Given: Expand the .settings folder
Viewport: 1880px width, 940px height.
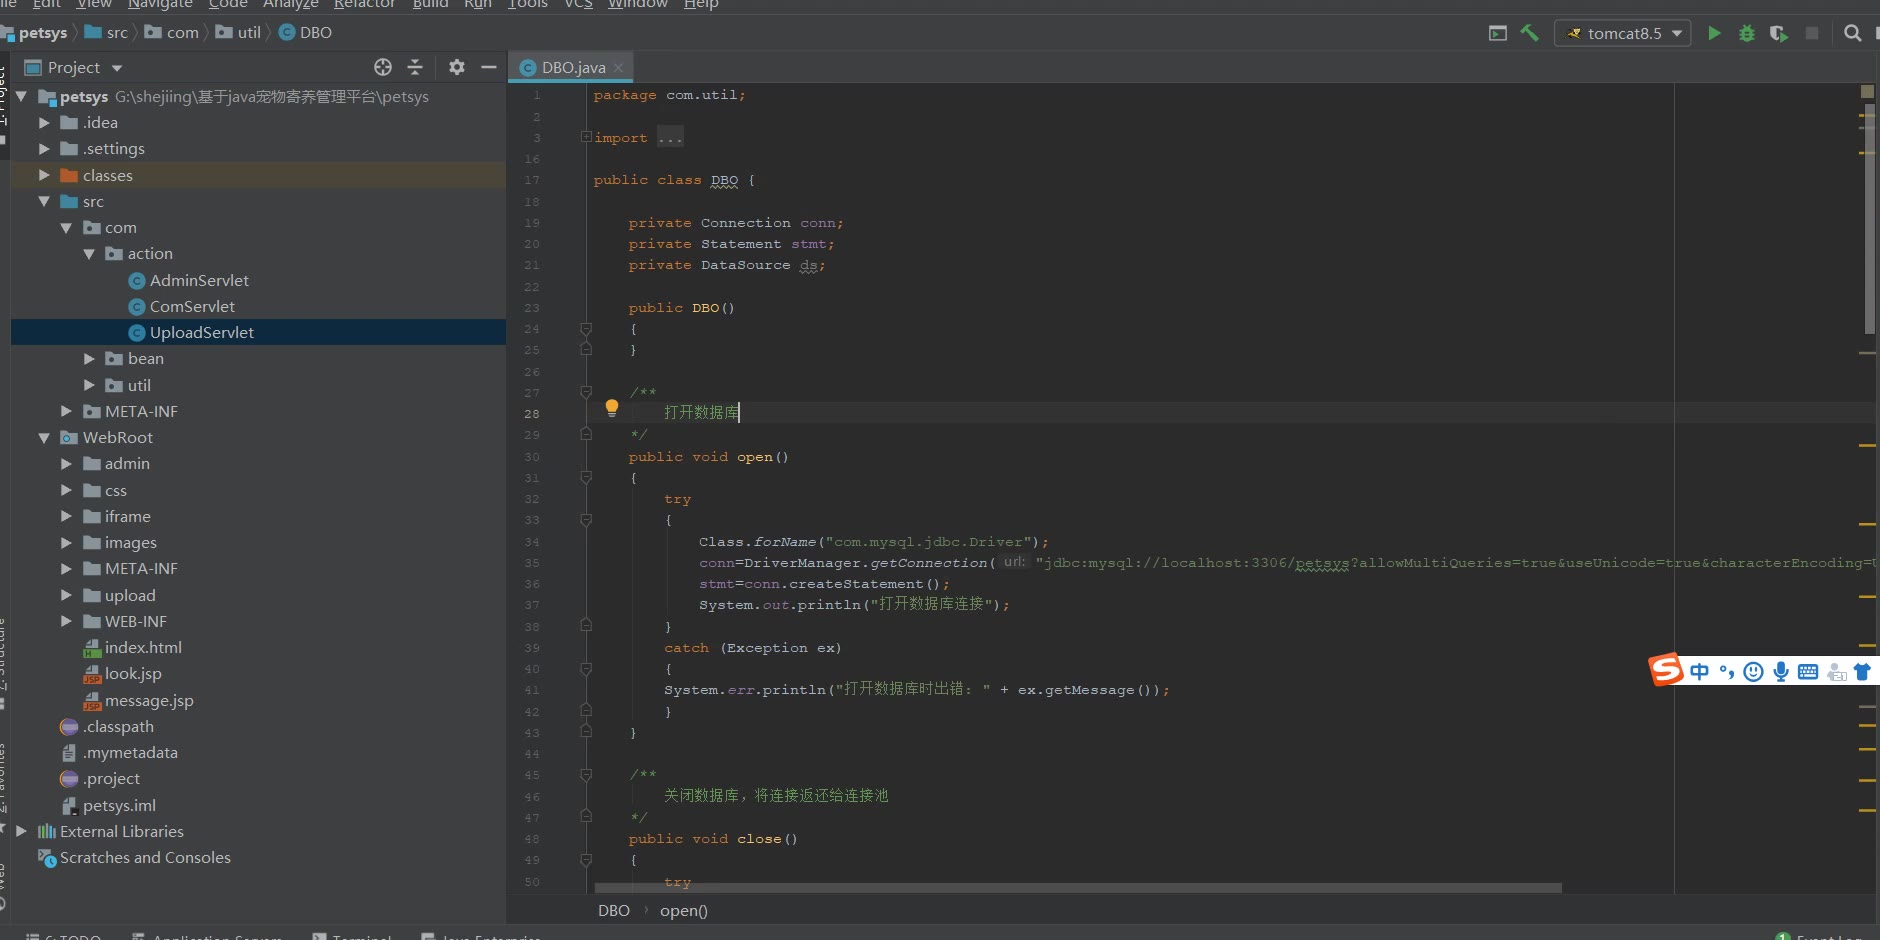Looking at the screenshot, I should 44,148.
